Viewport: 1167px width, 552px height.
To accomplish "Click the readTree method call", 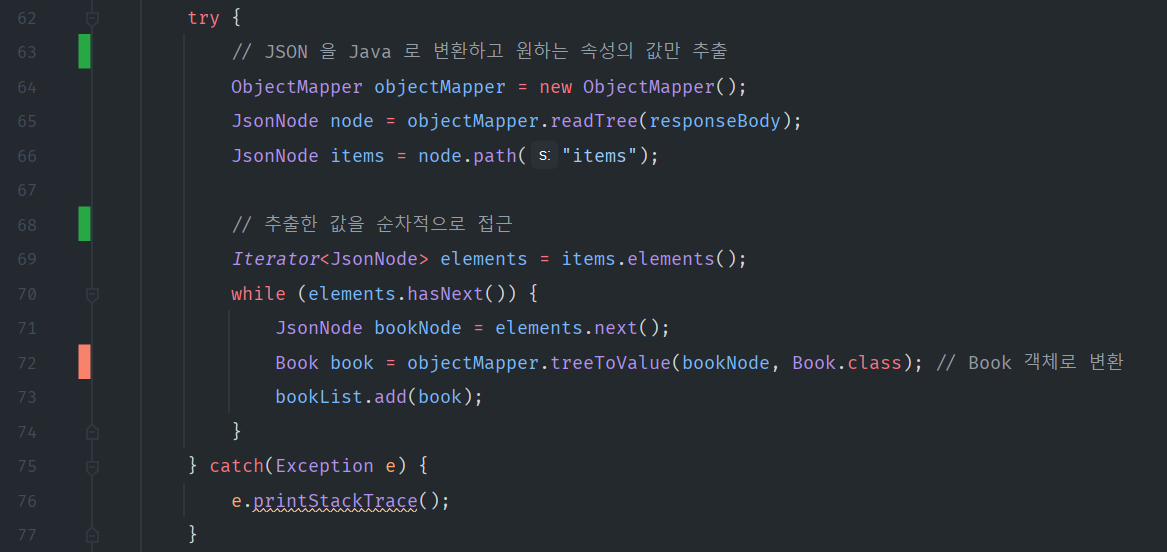I will click(x=594, y=121).
